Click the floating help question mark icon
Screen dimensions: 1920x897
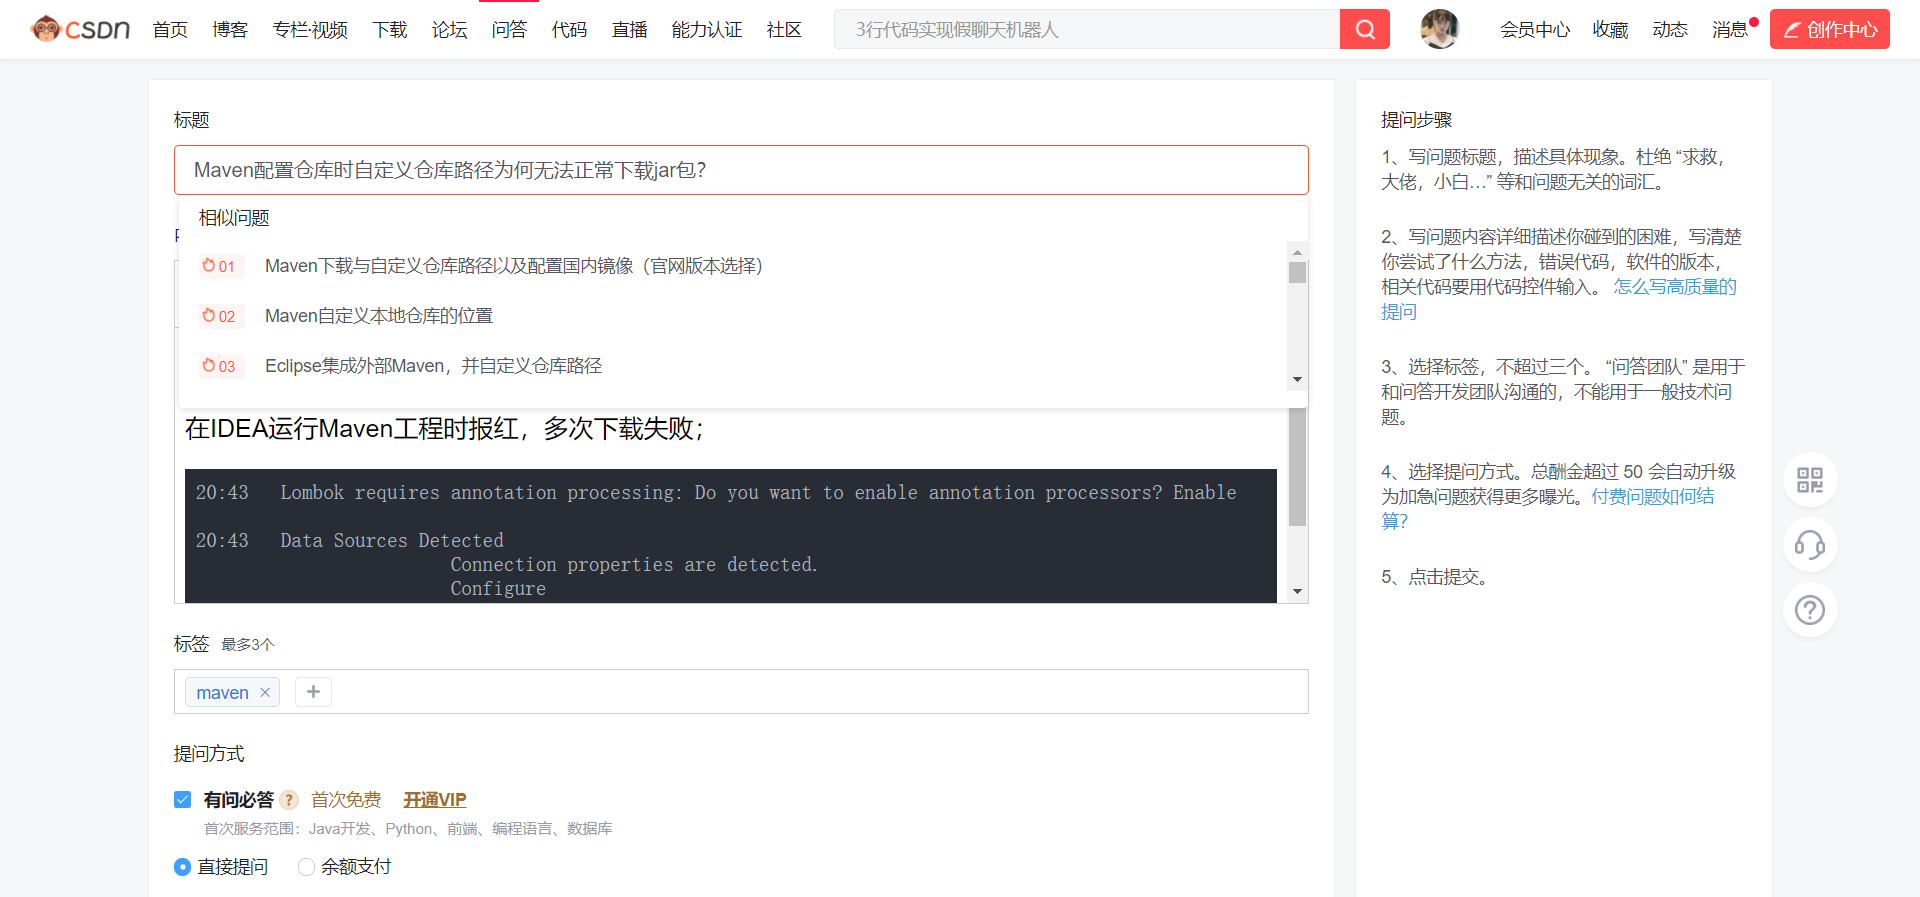pyautogui.click(x=1809, y=610)
